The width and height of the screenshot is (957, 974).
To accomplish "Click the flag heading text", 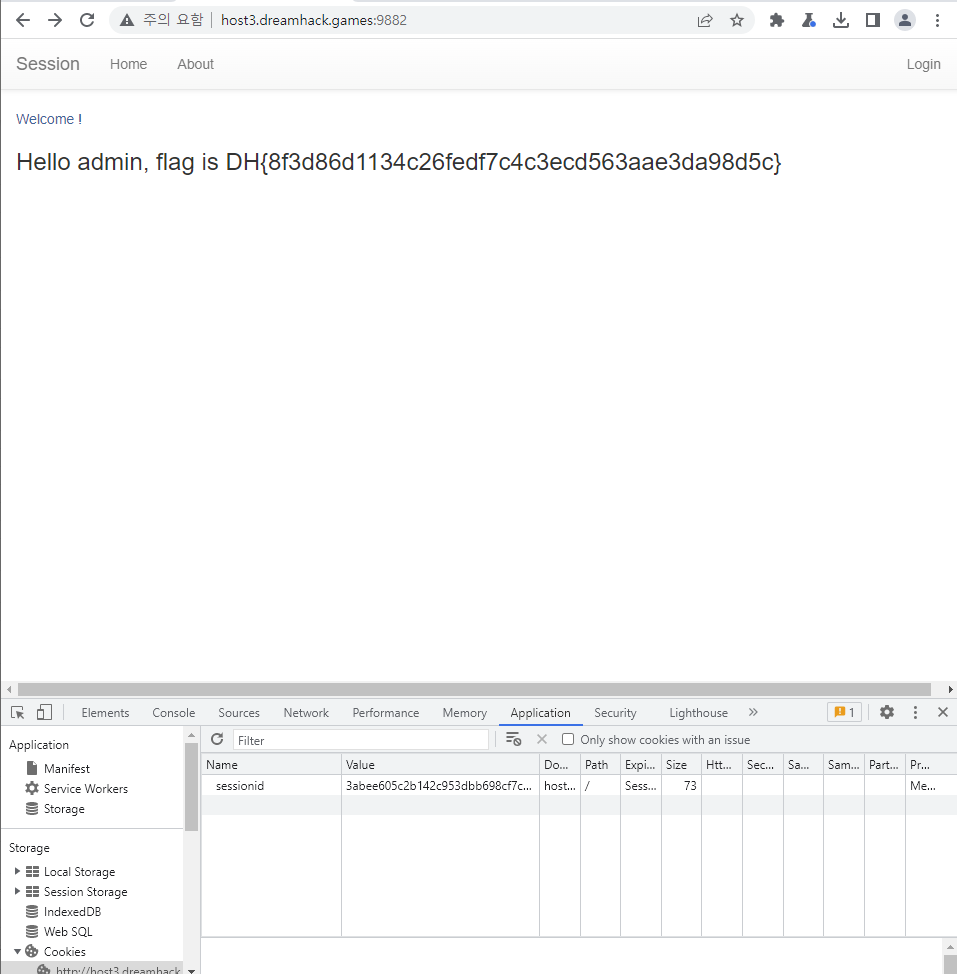I will coord(399,162).
